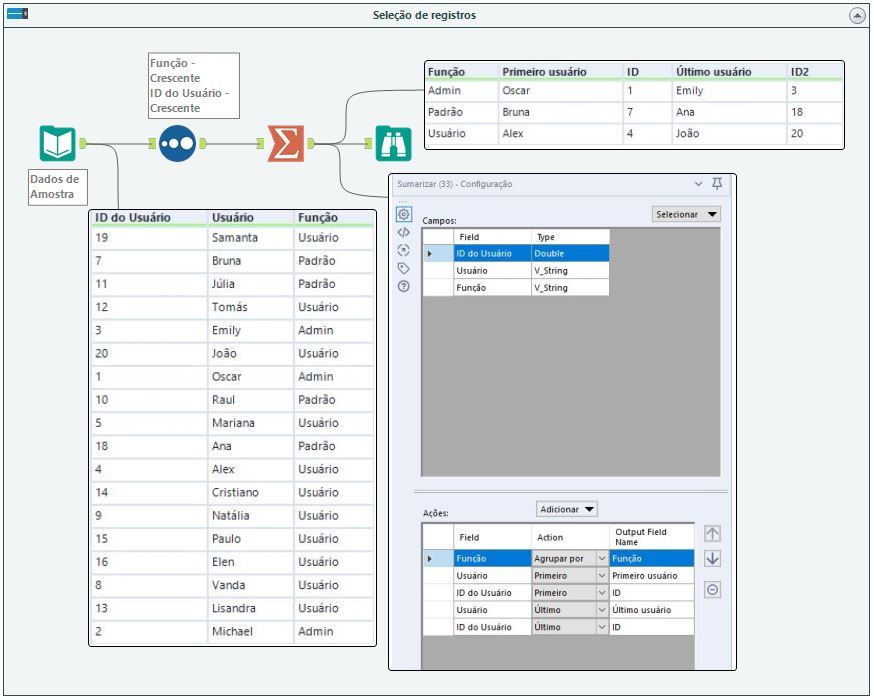874x700 pixels.
Task: Open the Adicionar dropdown menu
Action: tap(567, 509)
